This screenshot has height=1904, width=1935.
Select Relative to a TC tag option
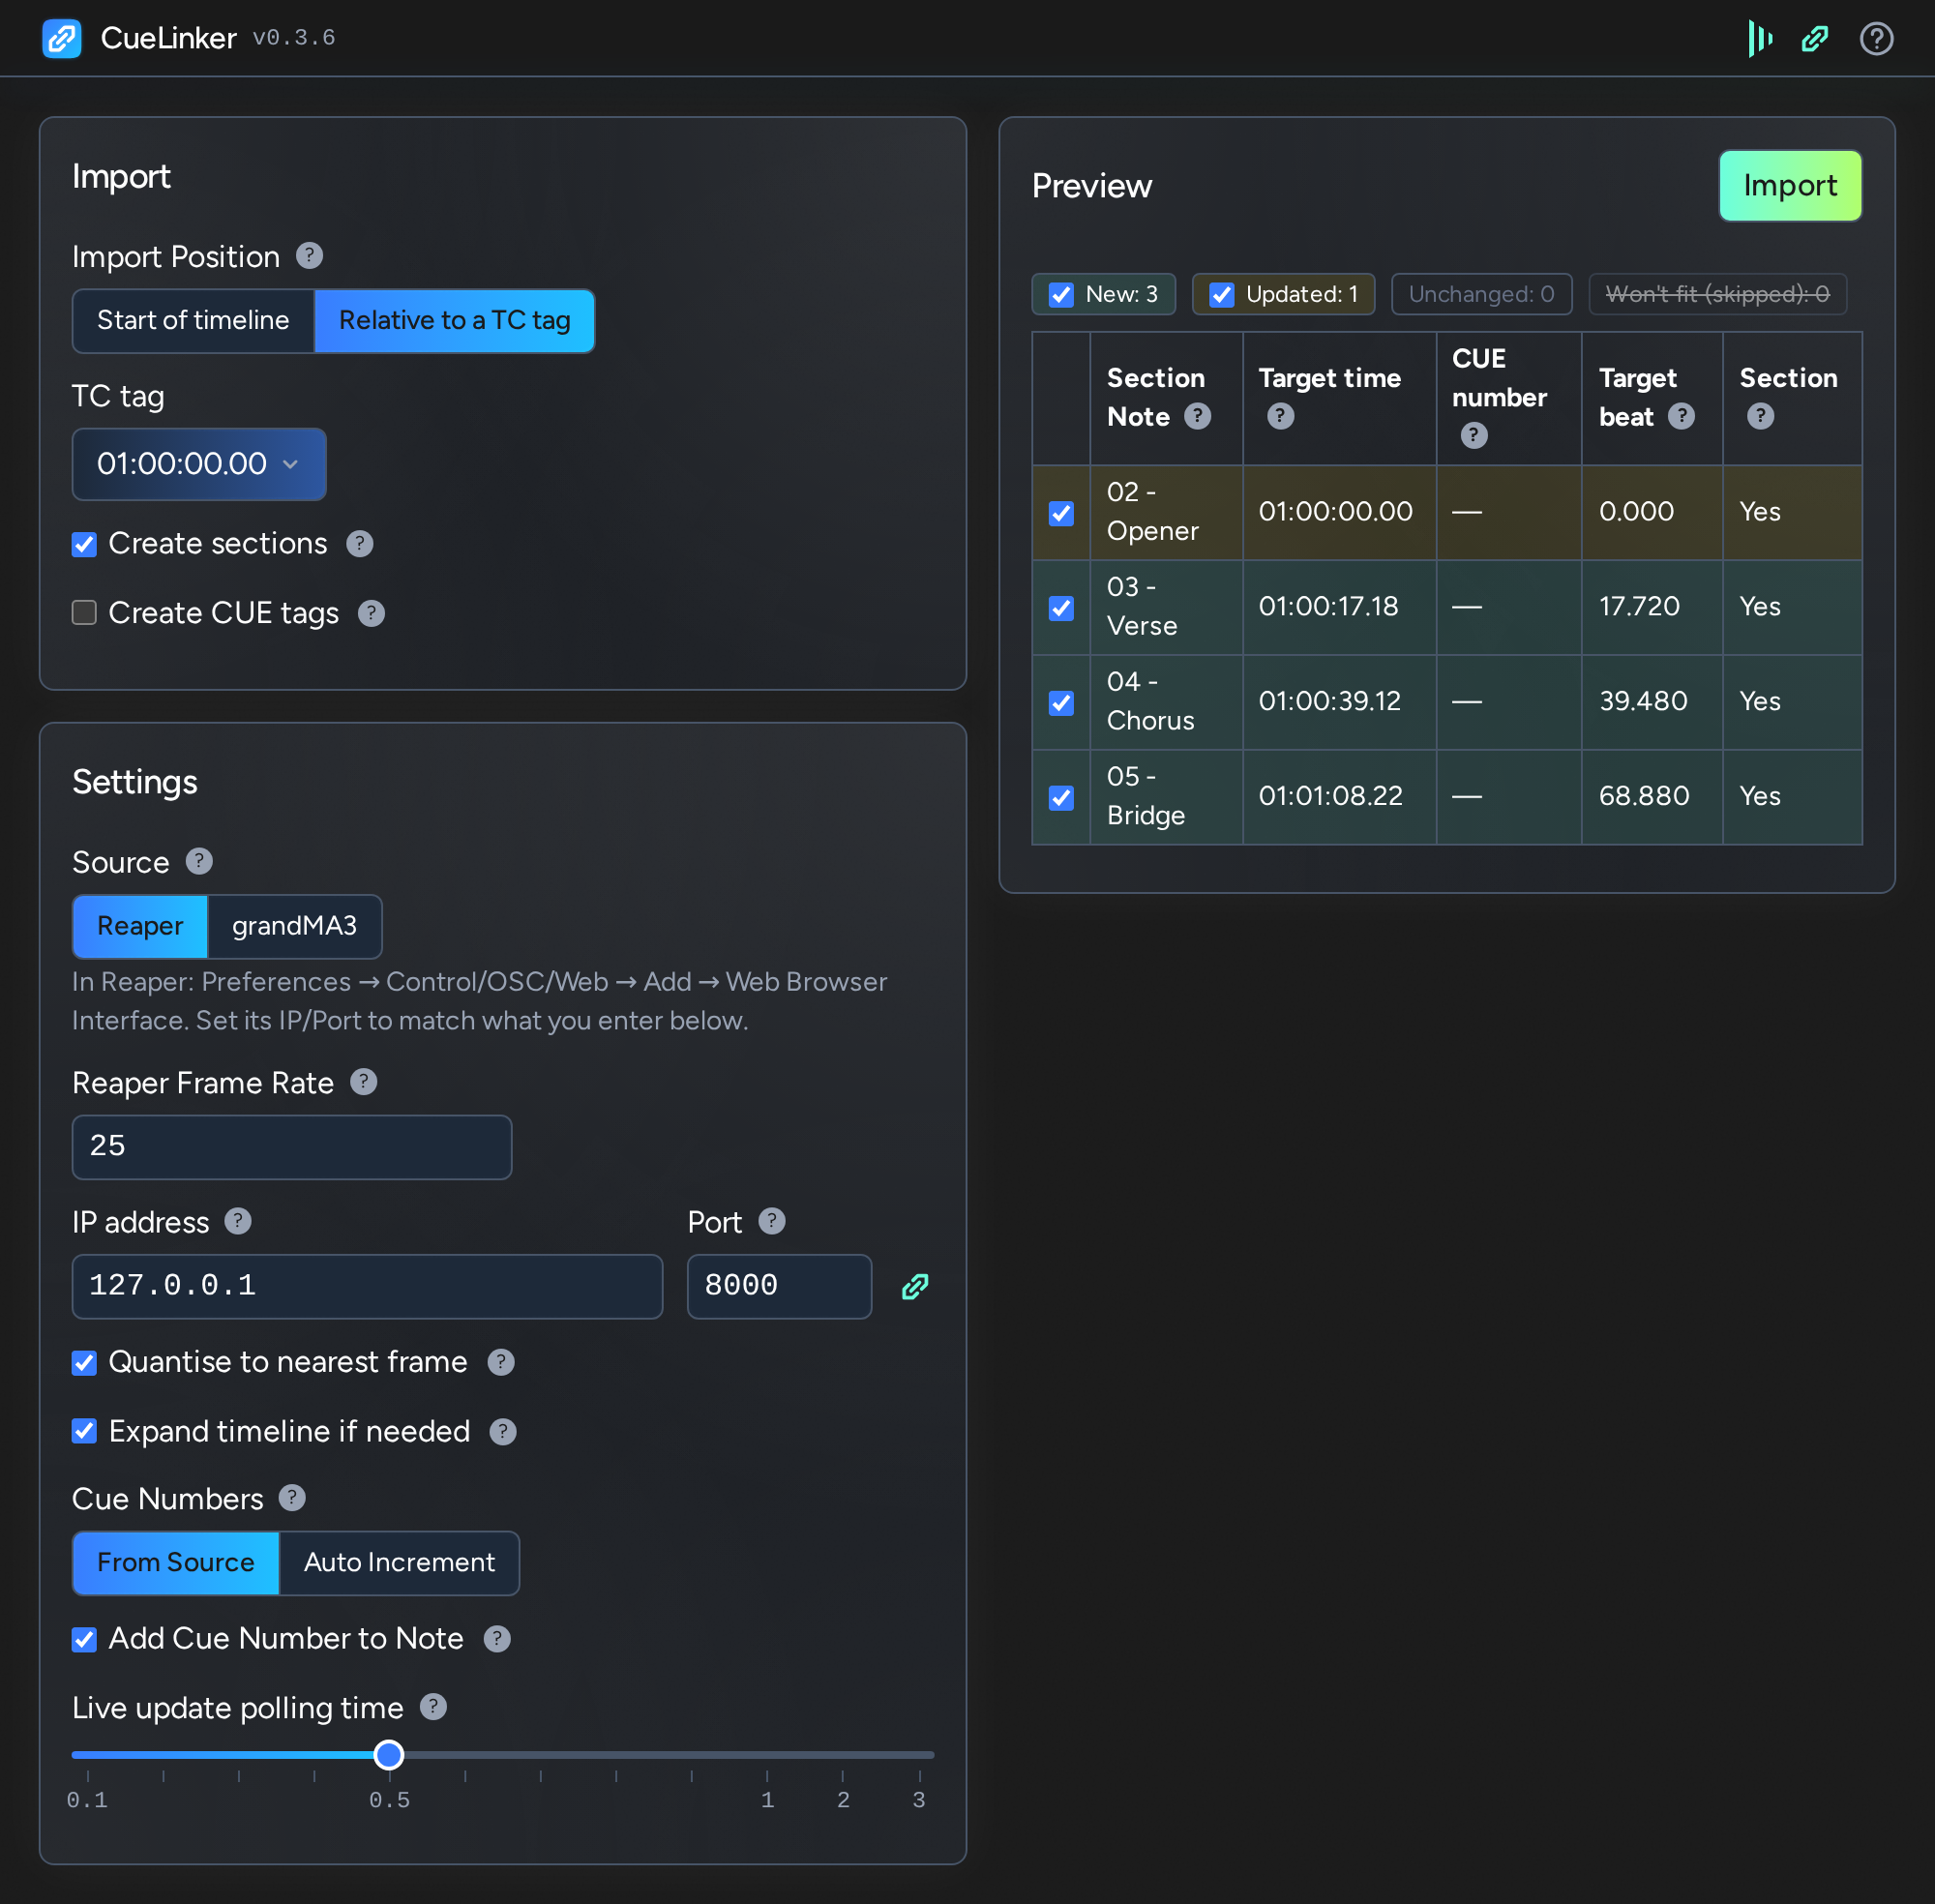click(455, 321)
